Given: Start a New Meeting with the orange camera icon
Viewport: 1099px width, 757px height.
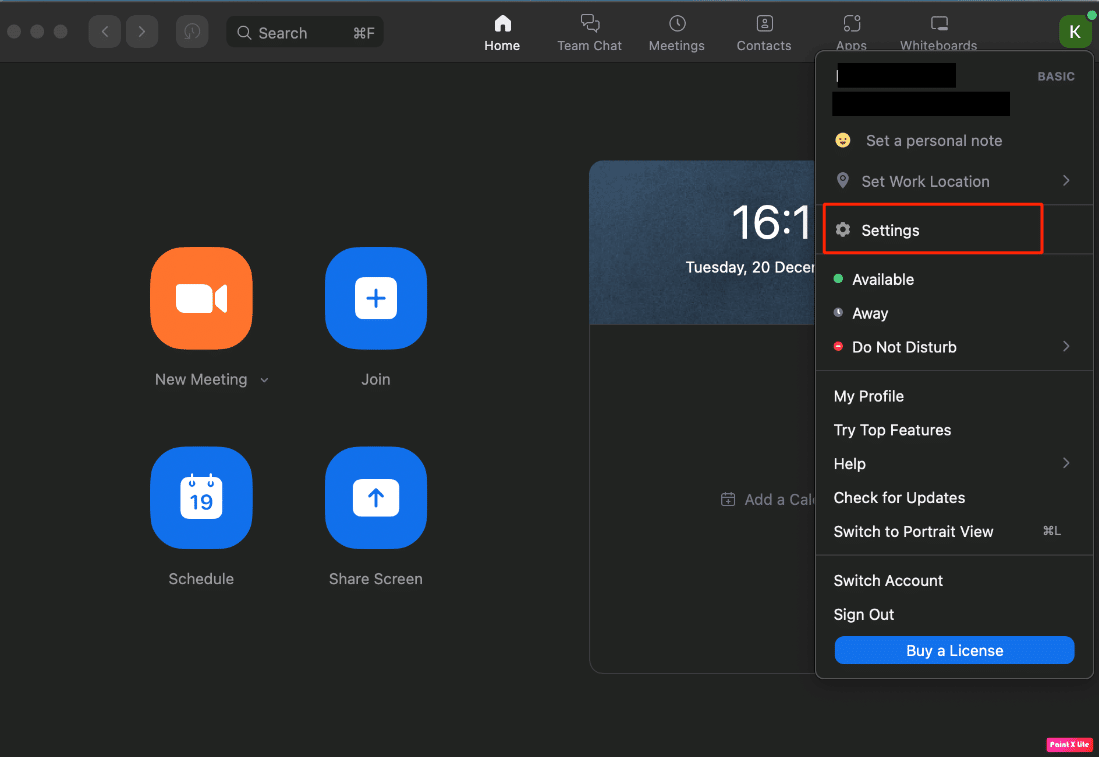Looking at the screenshot, I should [x=201, y=298].
